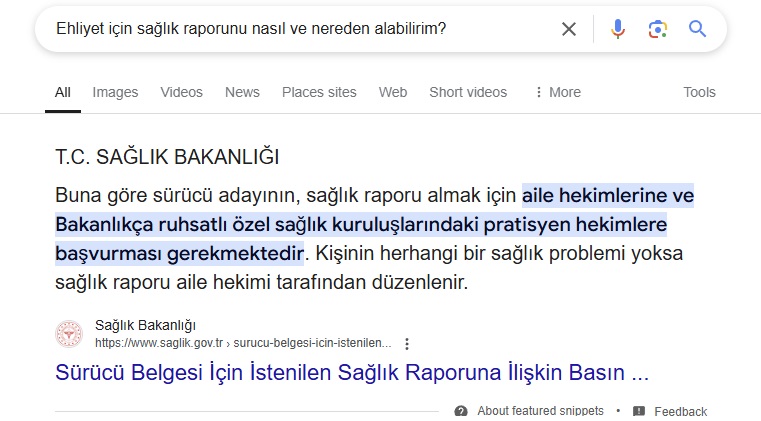Screen dimensions: 761x421
Task: Open the three-dot menu beside the result URL
Action: tap(407, 343)
